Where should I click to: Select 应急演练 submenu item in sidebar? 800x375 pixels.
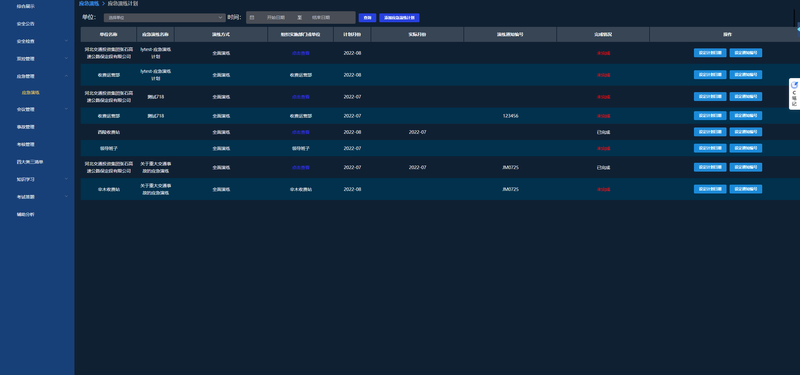[x=31, y=93]
